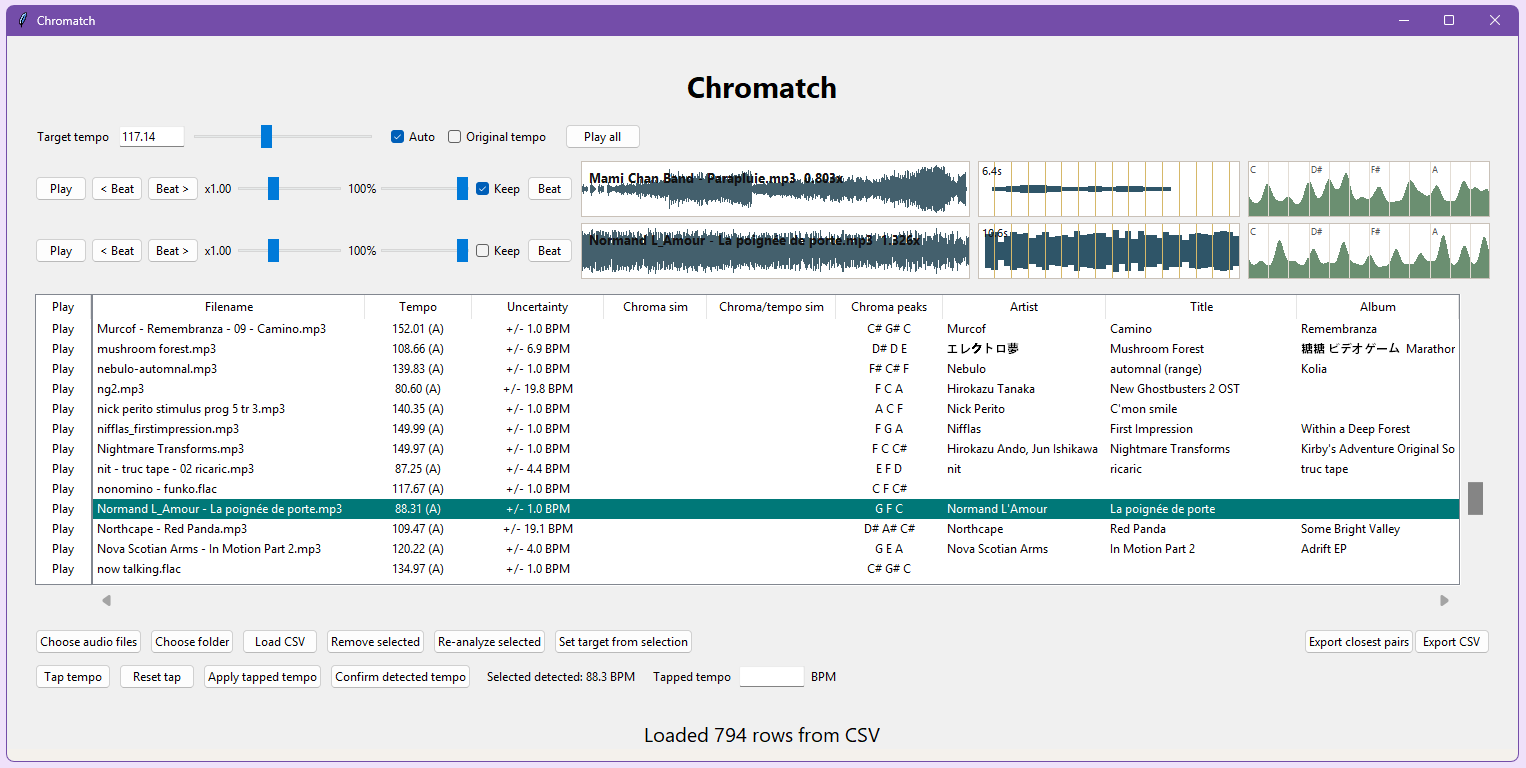Viewport: 1526px width, 768px height.
Task: Click the Mami Chan Band waveform display
Action: tap(775, 189)
